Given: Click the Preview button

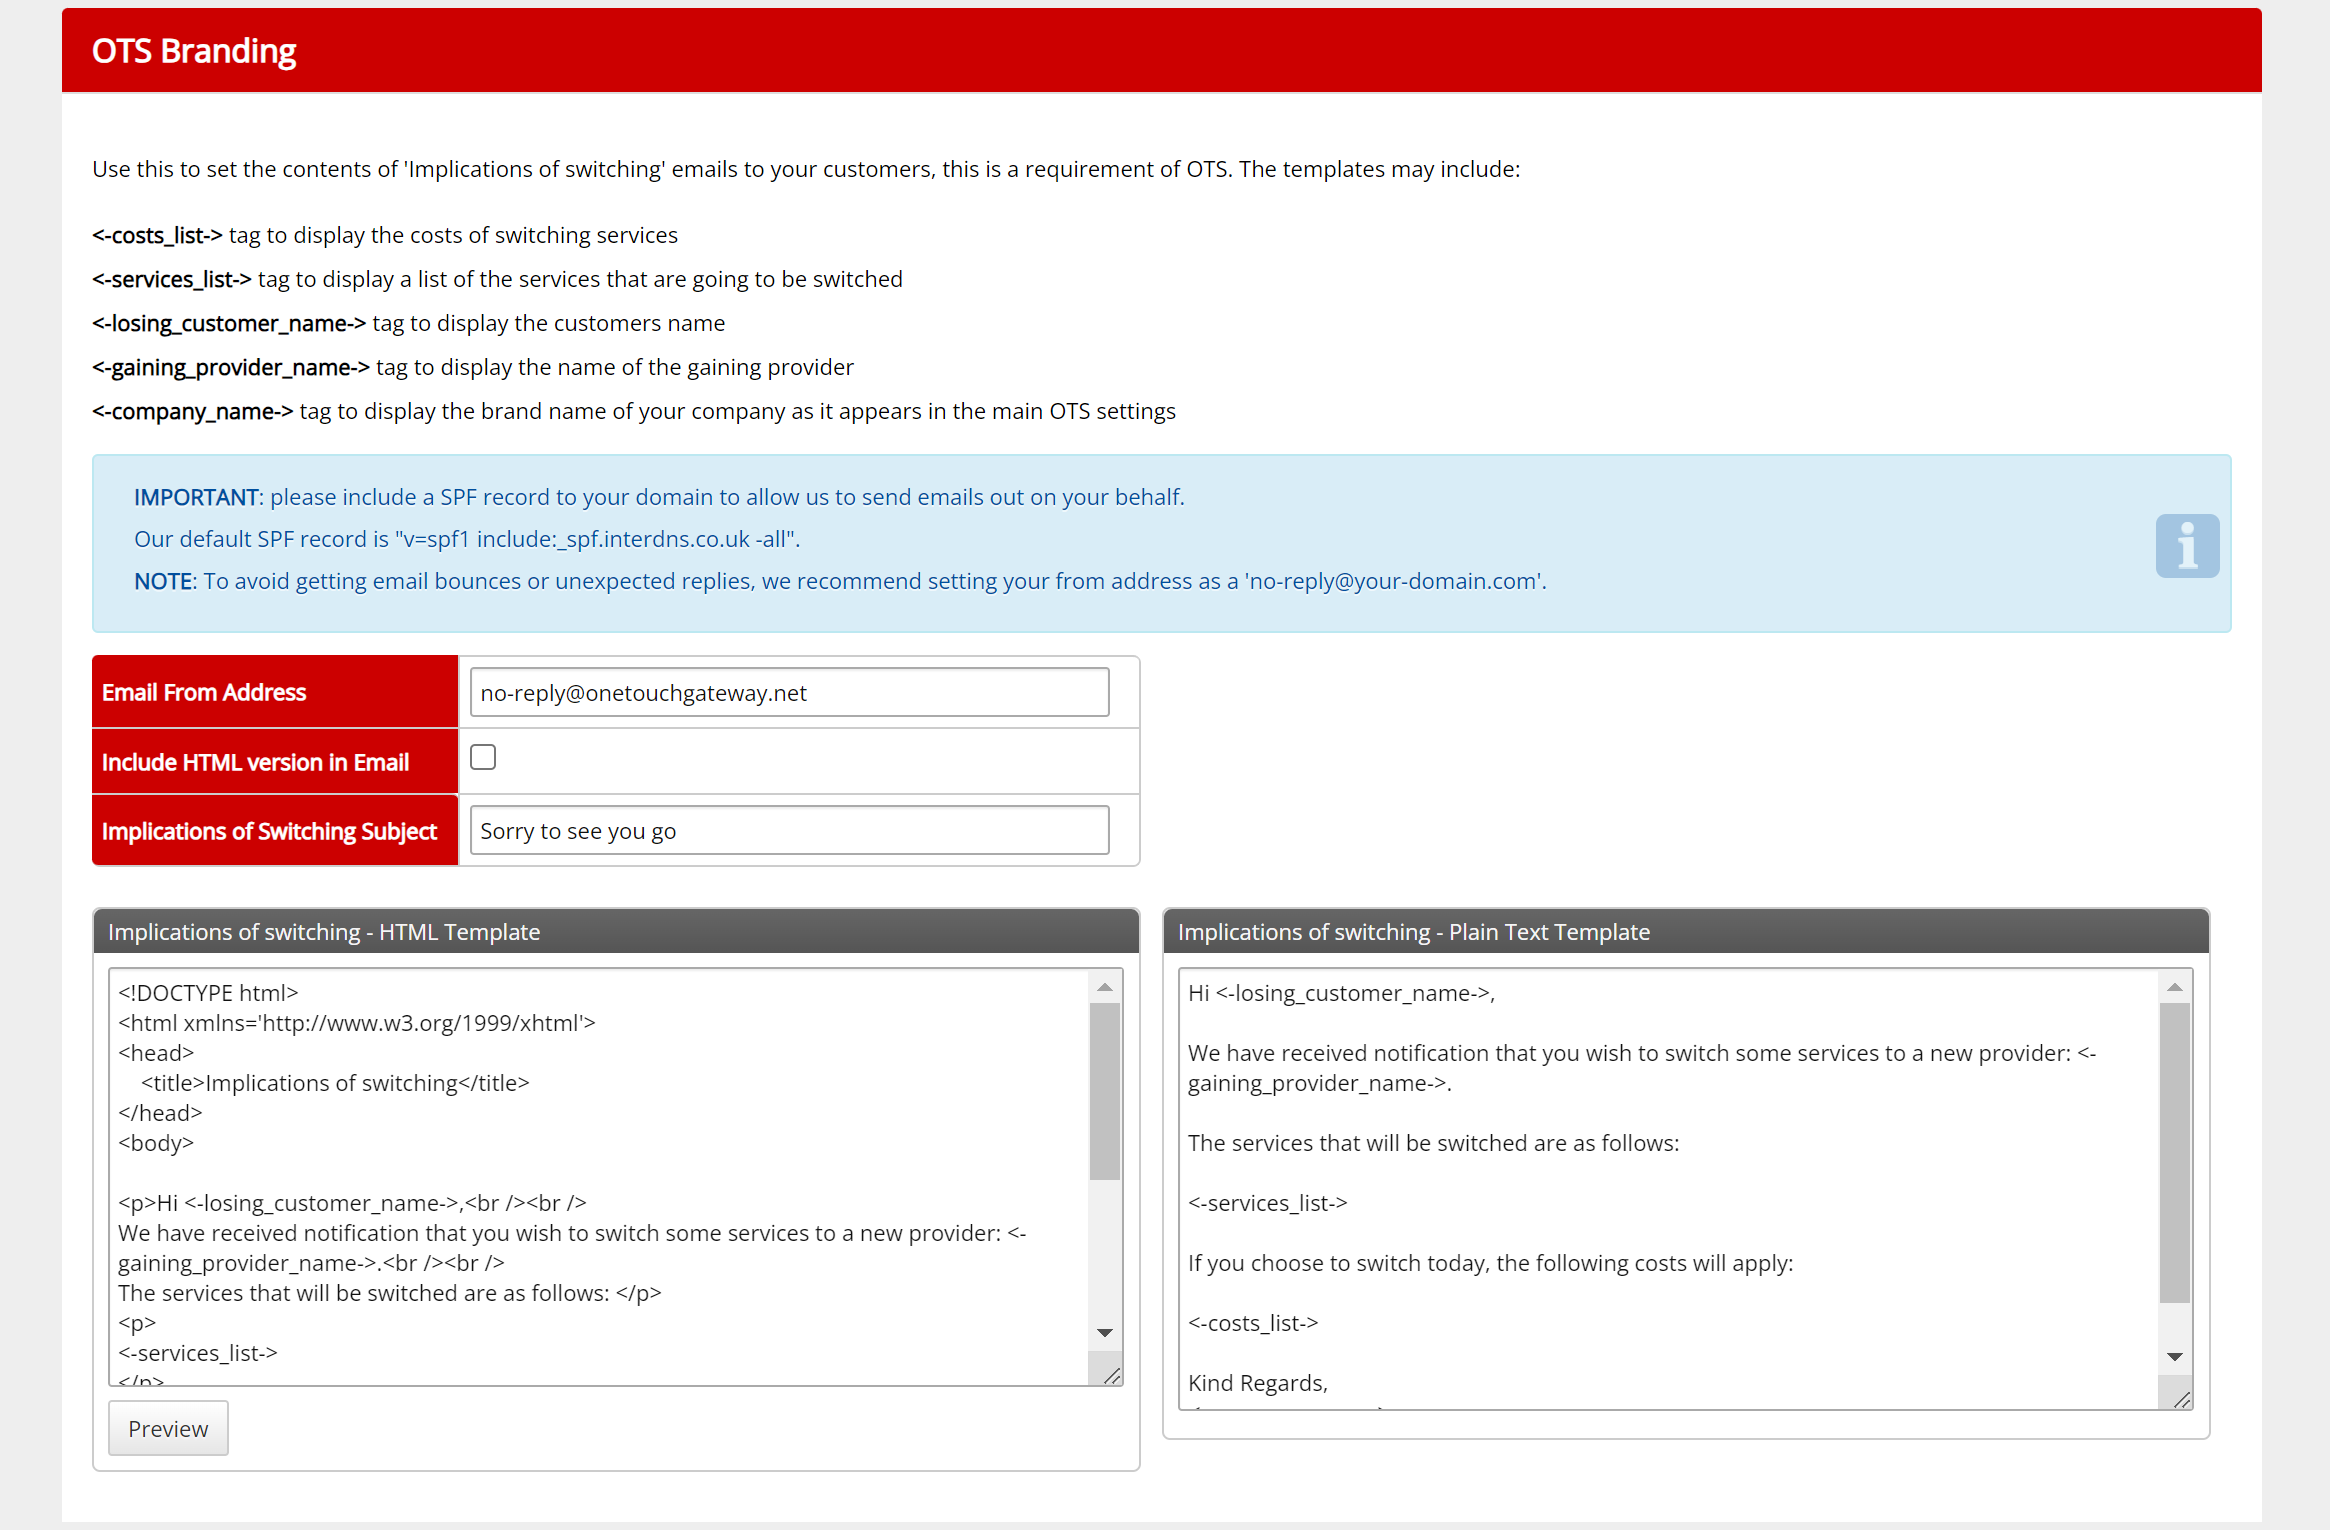Looking at the screenshot, I should [x=168, y=1428].
